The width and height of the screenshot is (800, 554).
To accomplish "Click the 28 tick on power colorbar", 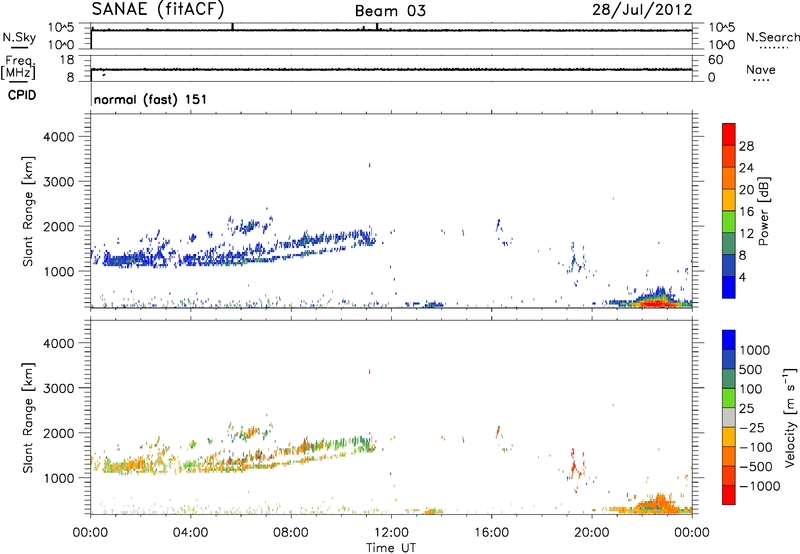I will click(x=746, y=146).
